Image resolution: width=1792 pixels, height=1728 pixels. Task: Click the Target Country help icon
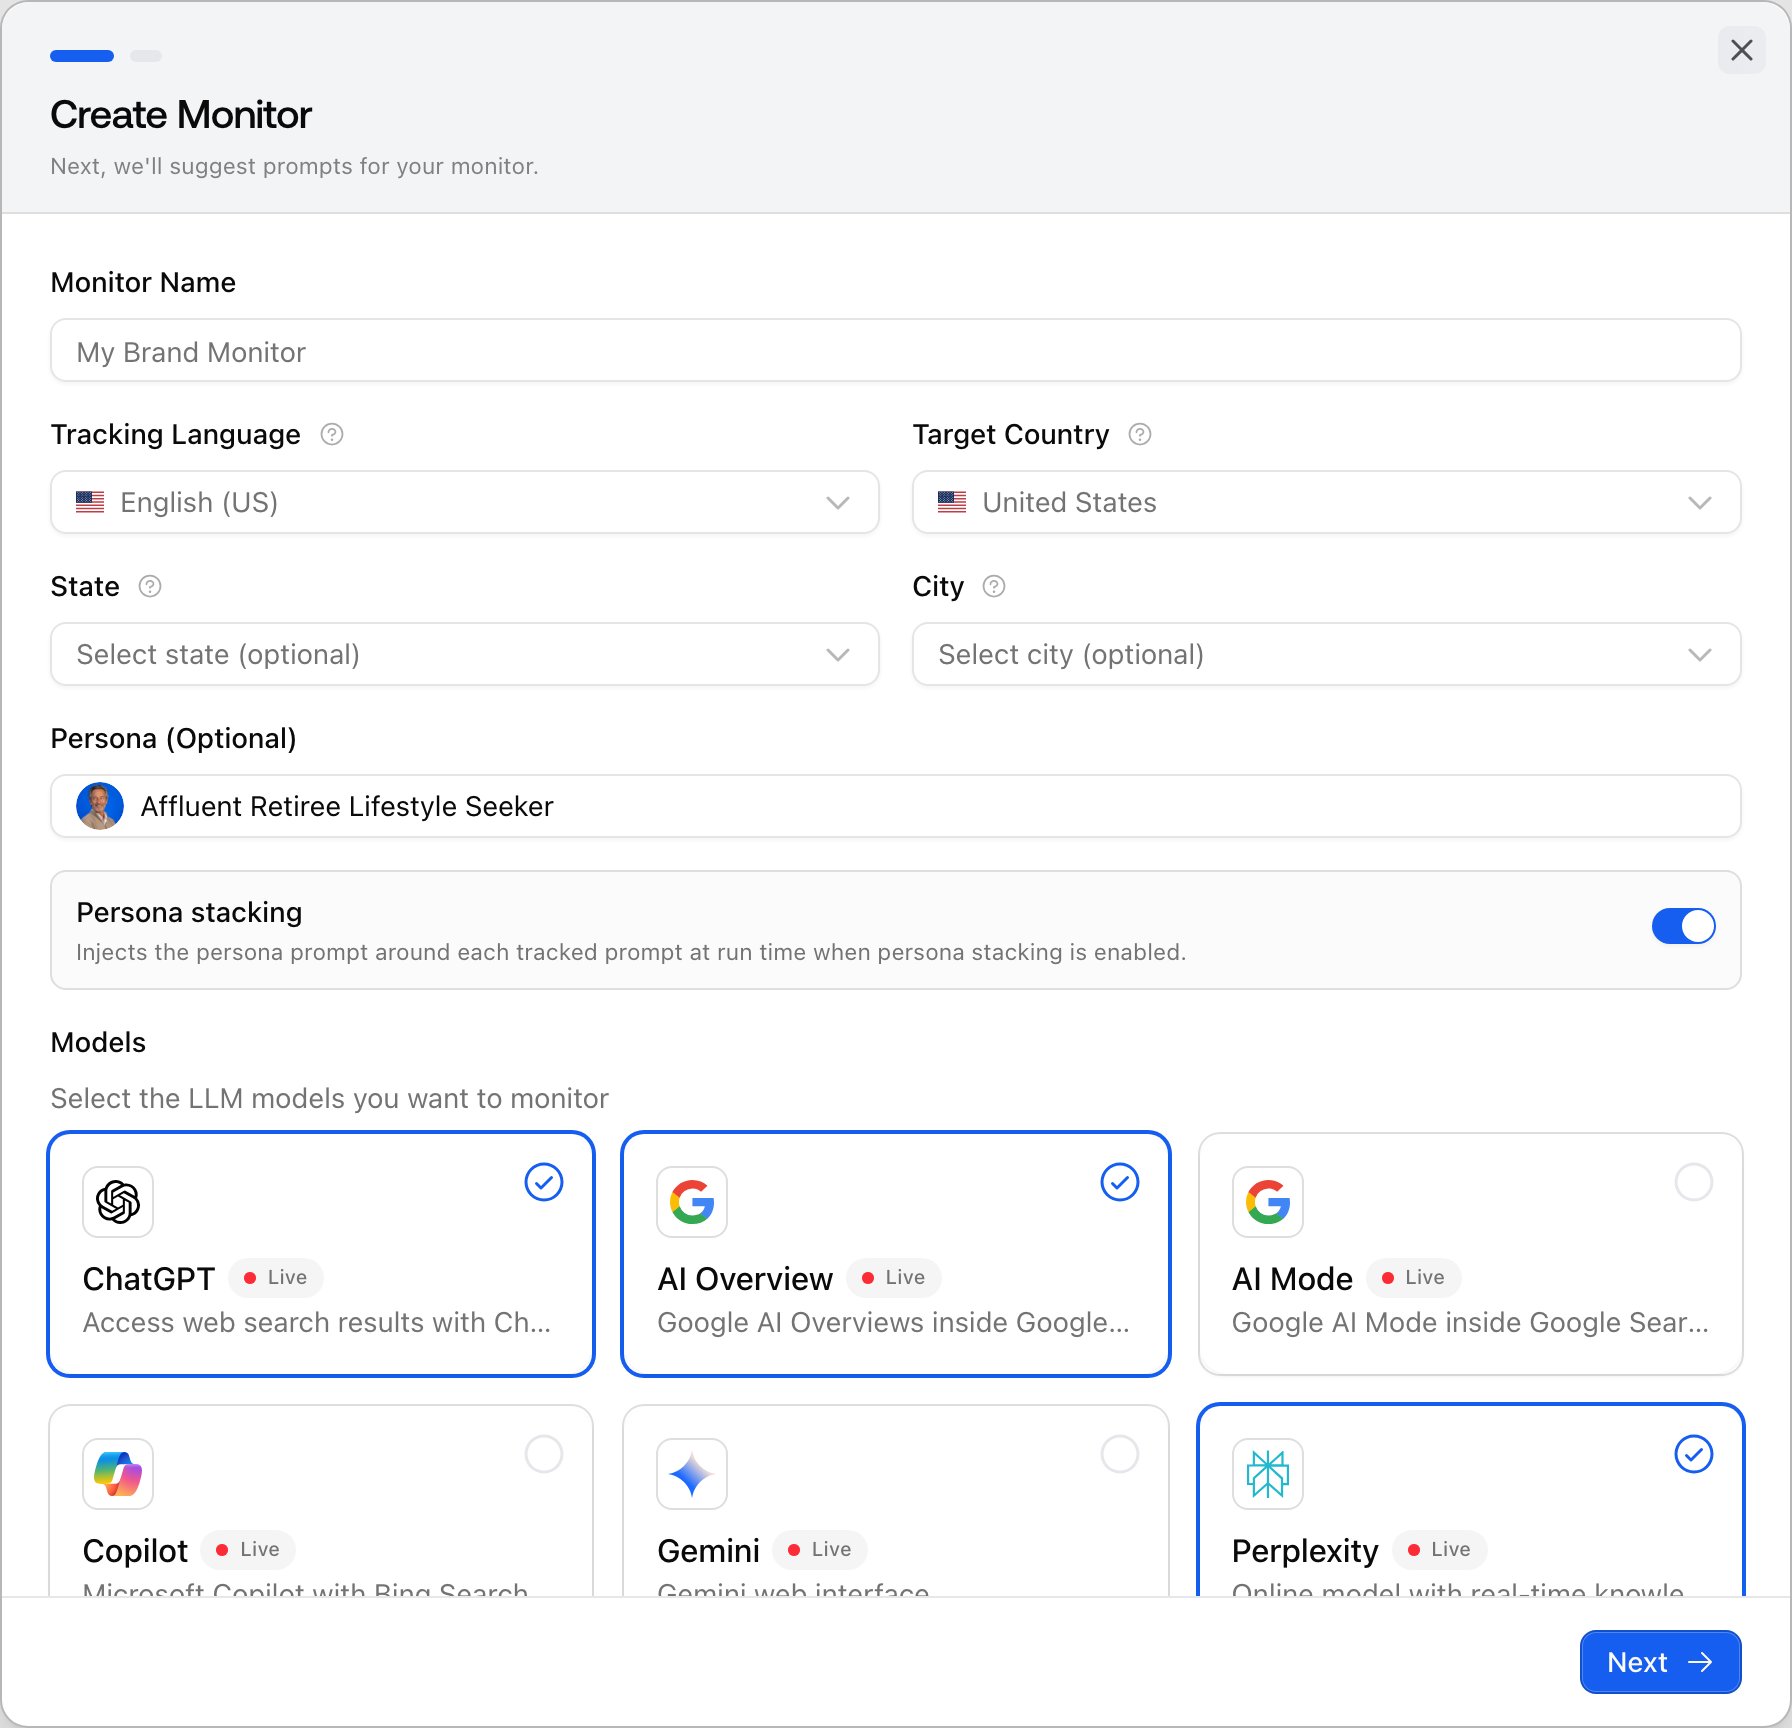pos(1140,434)
